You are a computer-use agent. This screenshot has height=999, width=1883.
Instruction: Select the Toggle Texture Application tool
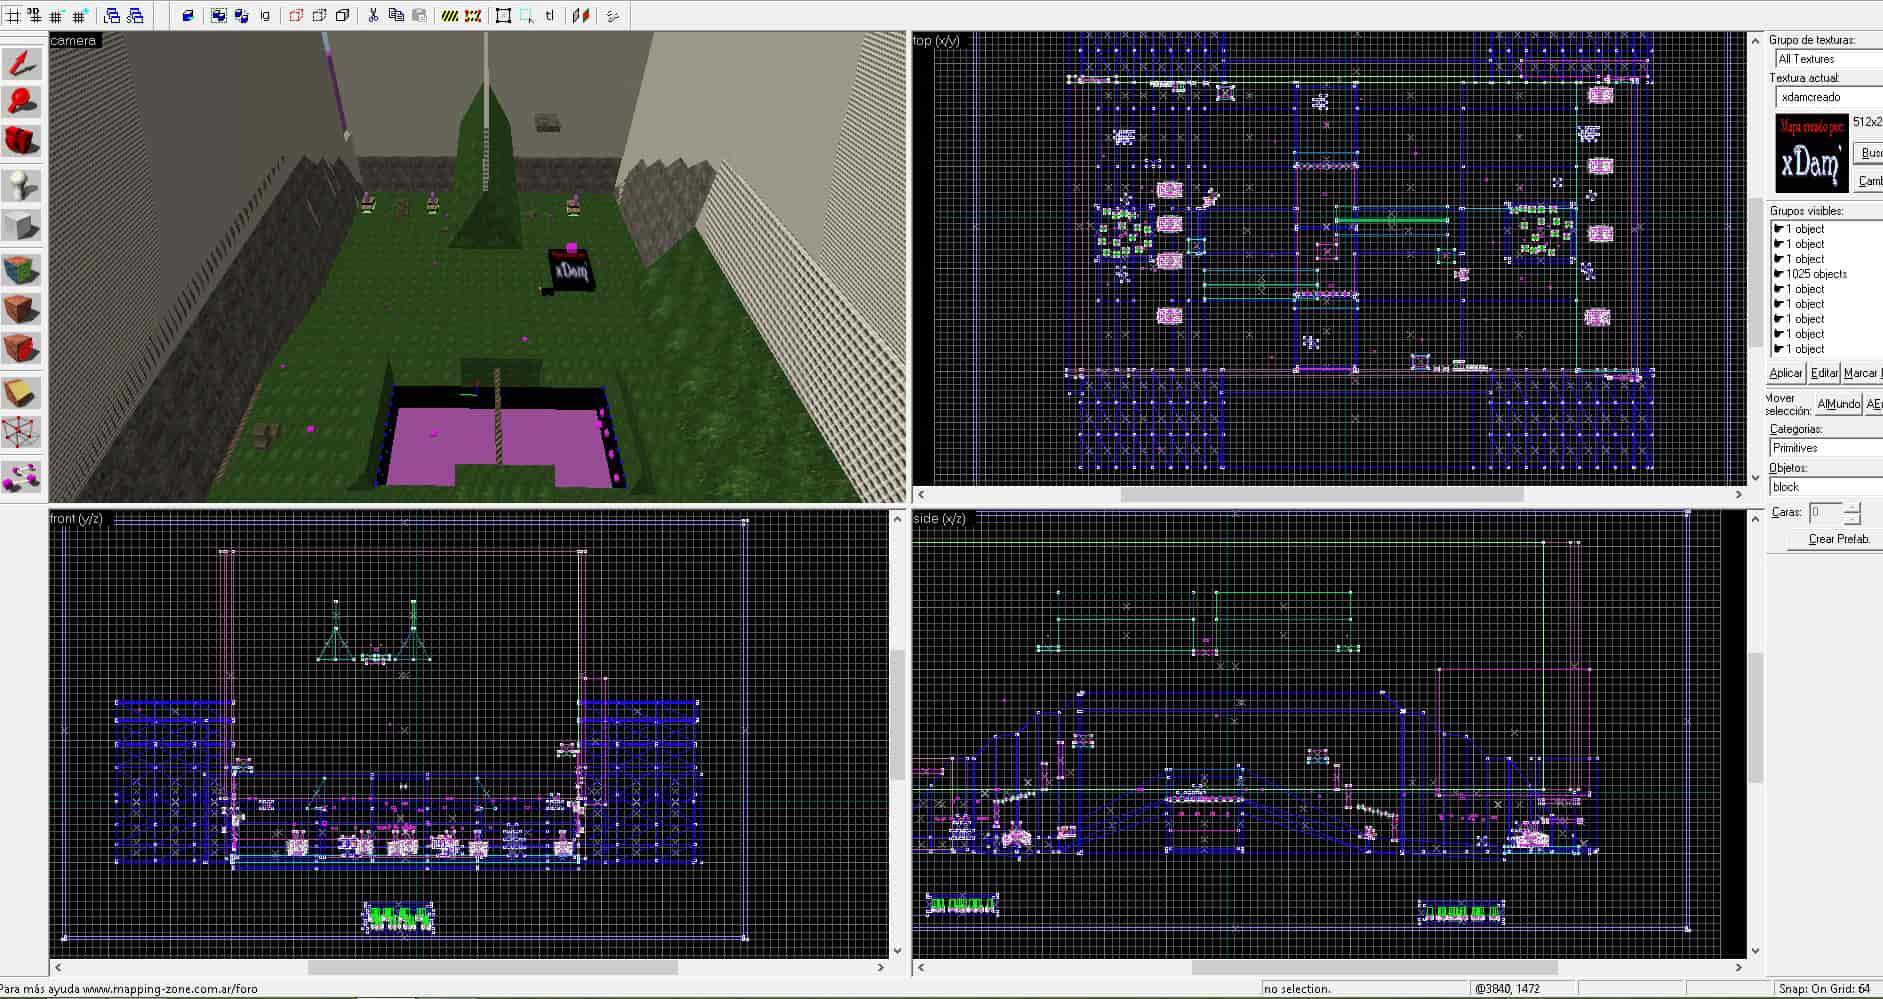tap(21, 270)
